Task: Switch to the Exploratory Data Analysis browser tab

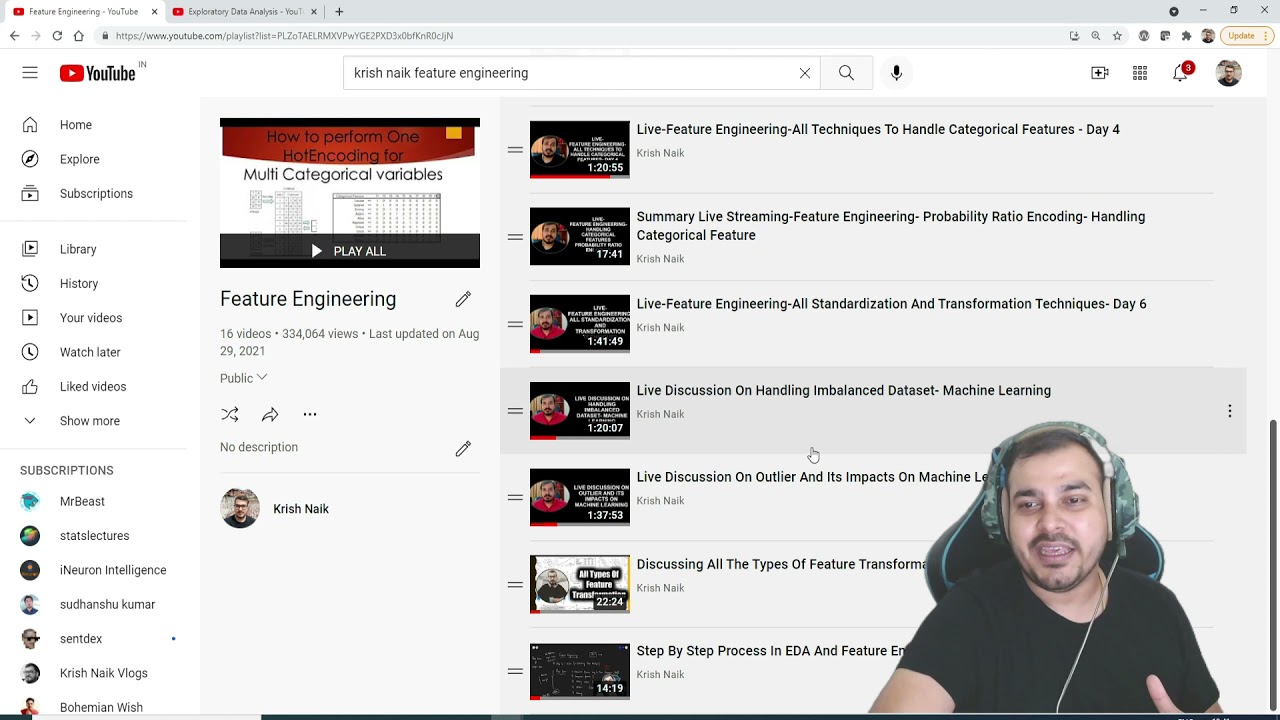Action: [x=245, y=11]
